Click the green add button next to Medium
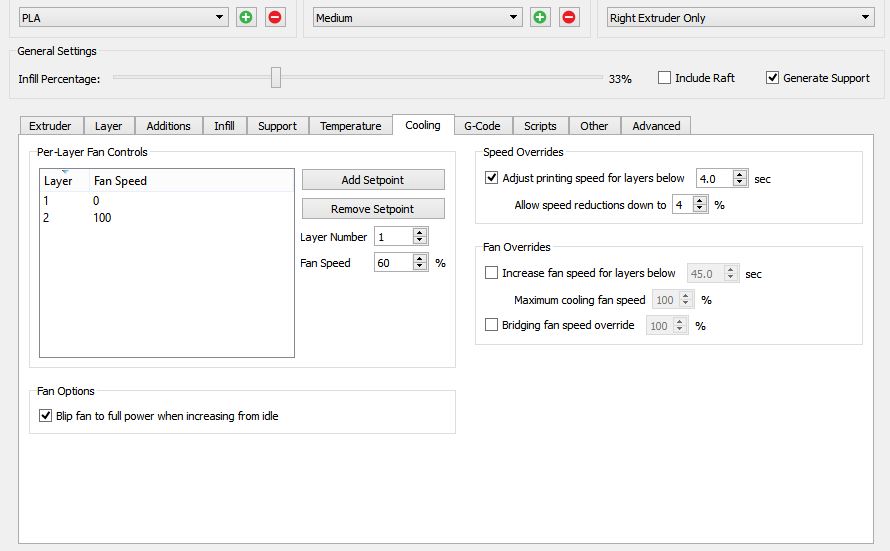890x551 pixels. pyautogui.click(x=540, y=17)
